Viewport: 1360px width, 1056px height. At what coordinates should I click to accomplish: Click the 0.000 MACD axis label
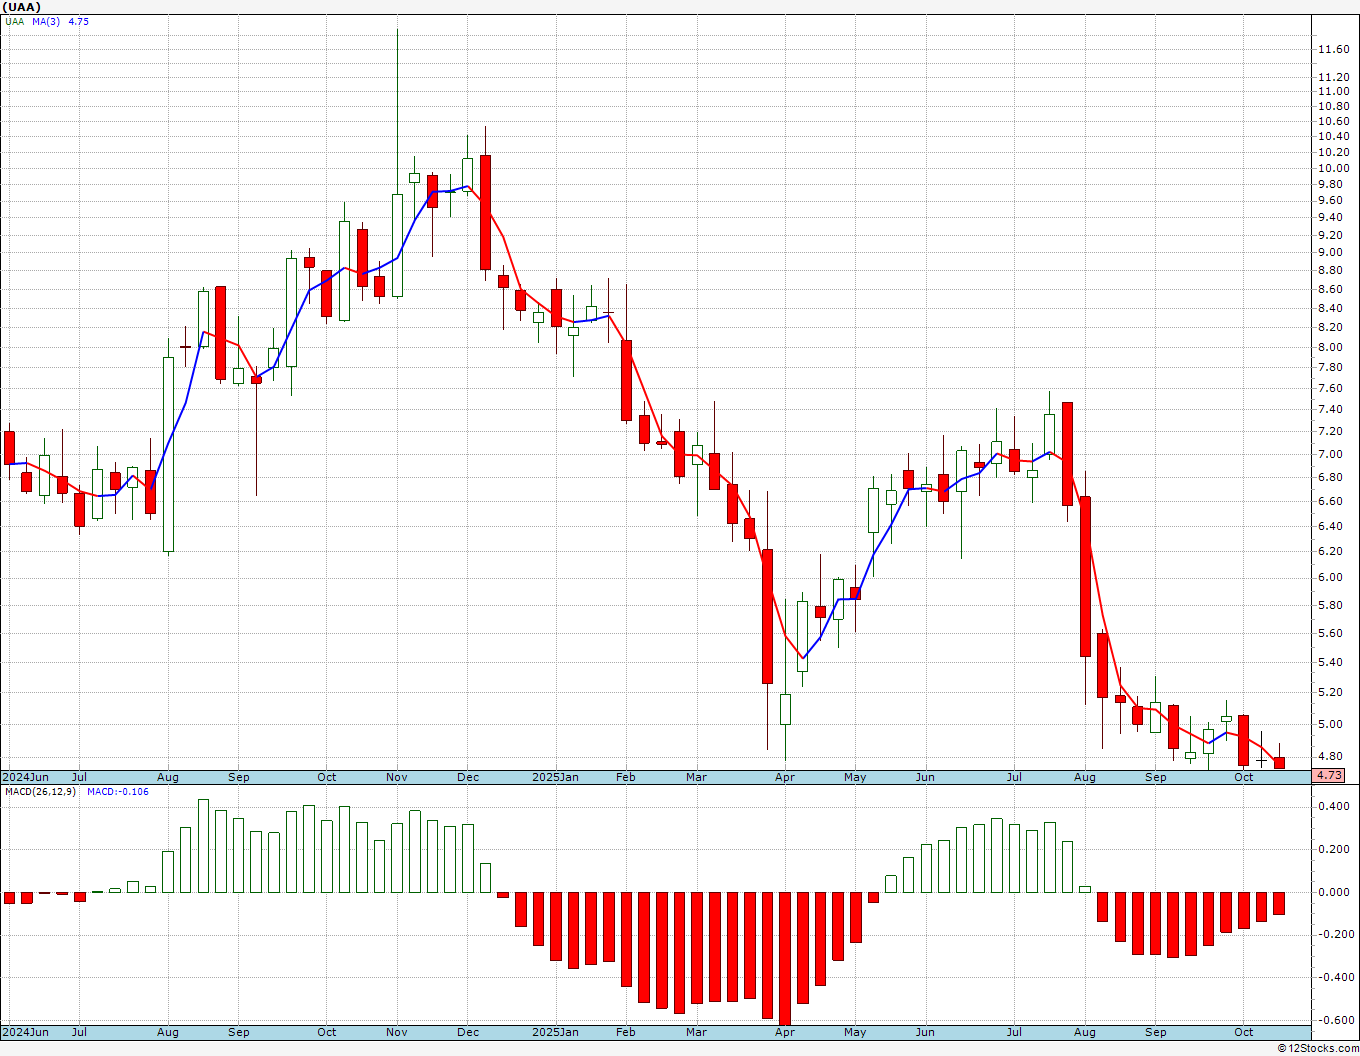(1336, 892)
